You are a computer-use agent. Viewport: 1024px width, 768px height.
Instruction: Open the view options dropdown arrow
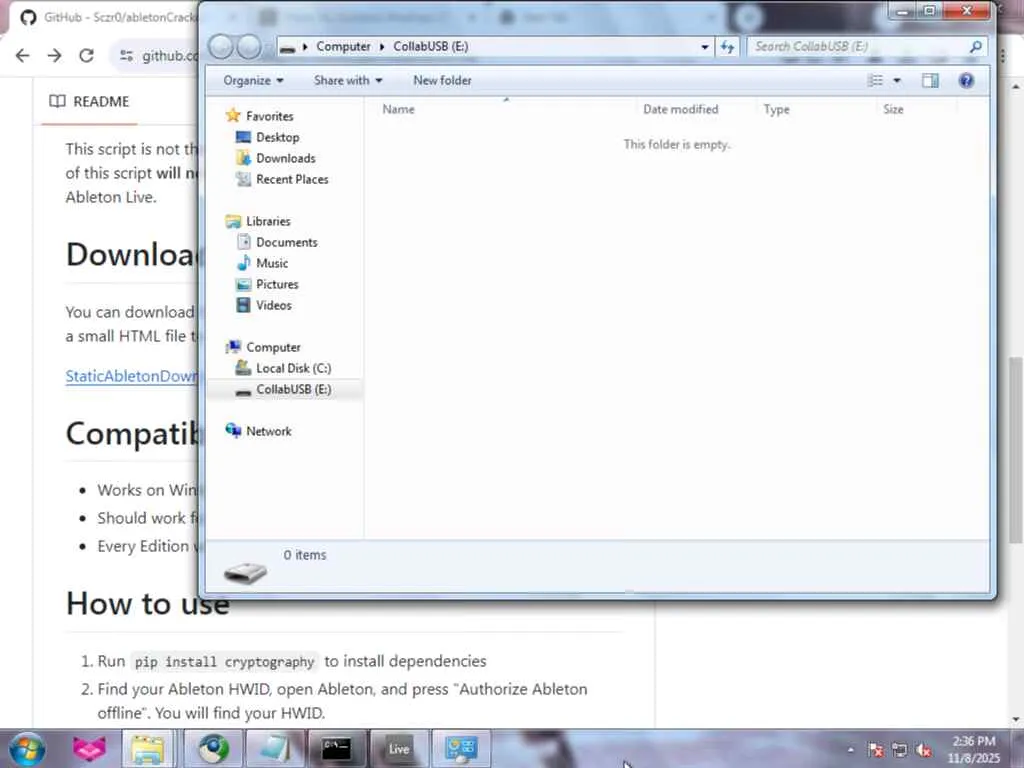click(x=897, y=80)
